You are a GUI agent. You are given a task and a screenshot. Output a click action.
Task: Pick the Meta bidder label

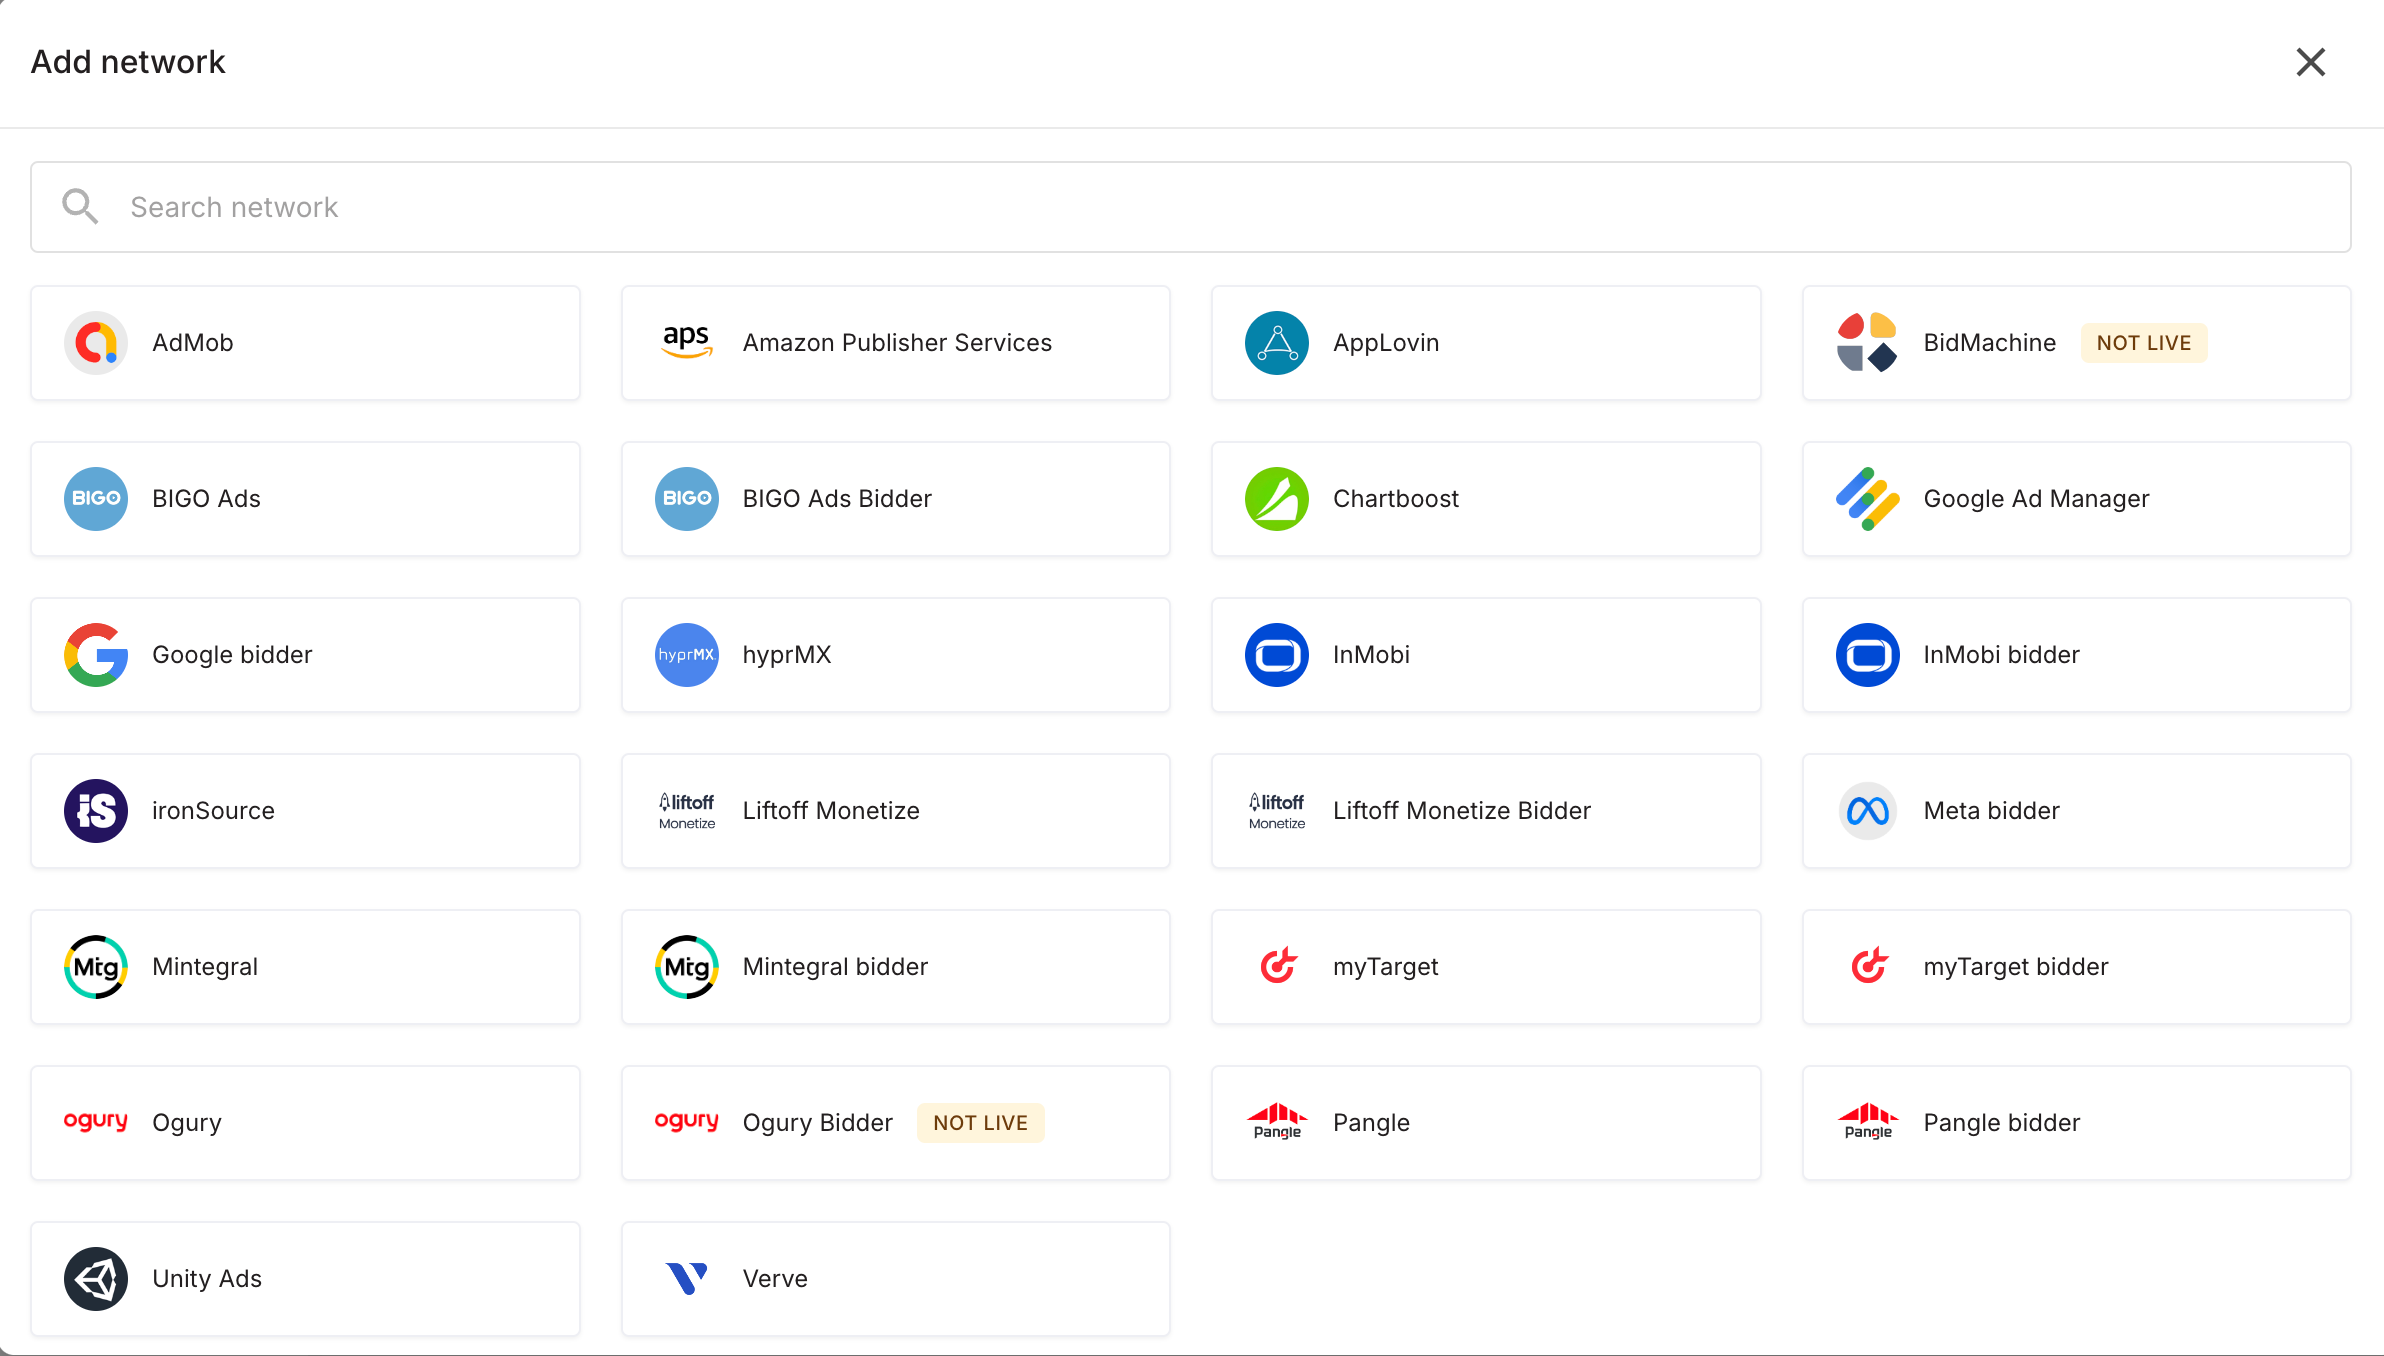[1992, 811]
